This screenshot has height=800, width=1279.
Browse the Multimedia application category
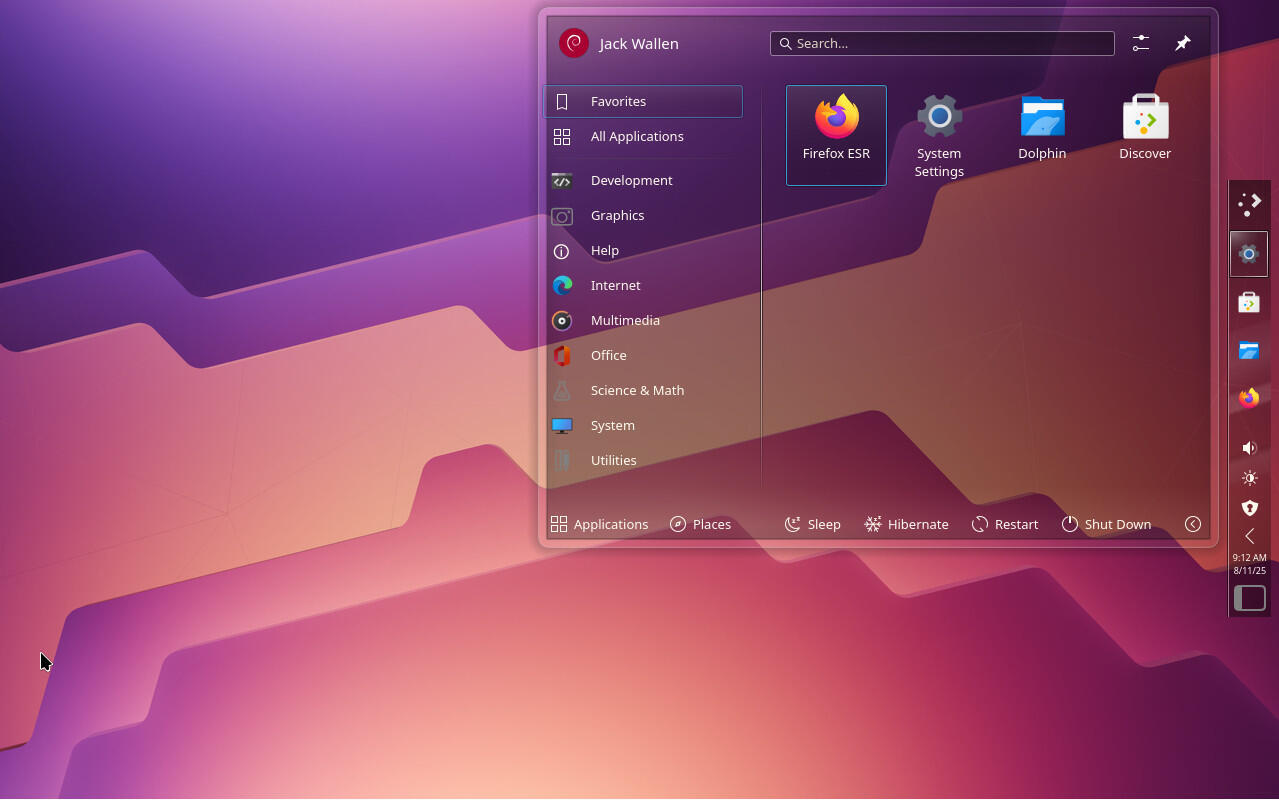coord(625,320)
